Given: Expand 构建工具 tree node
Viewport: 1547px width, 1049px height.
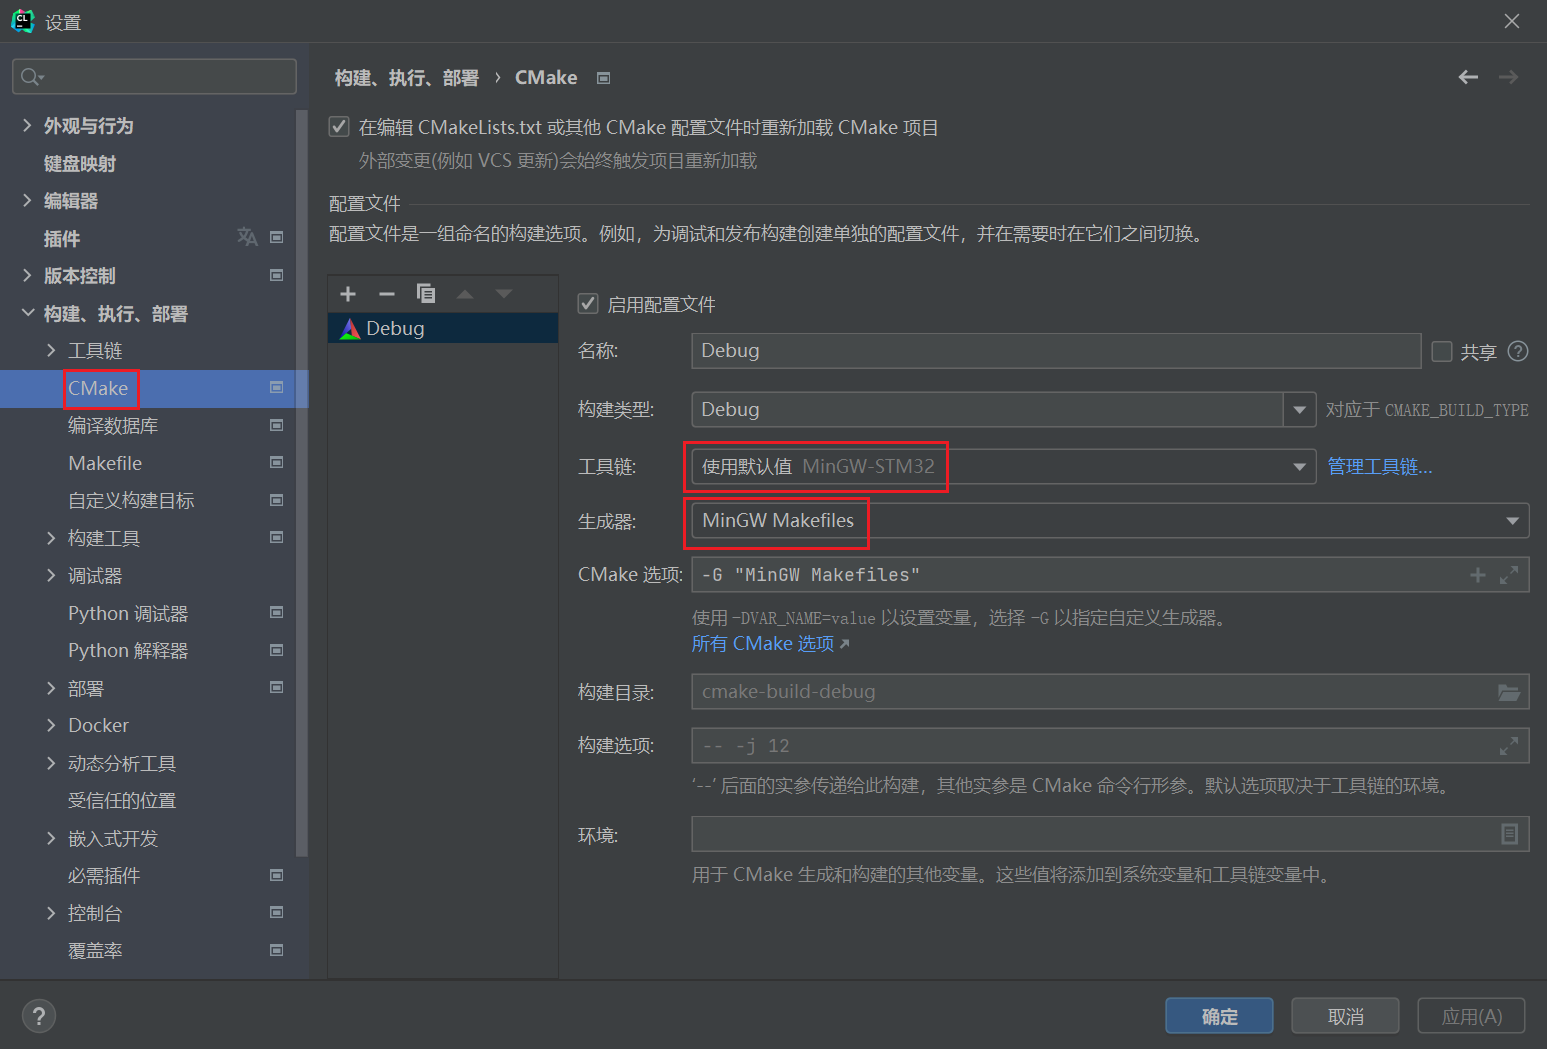Looking at the screenshot, I should (x=51, y=538).
